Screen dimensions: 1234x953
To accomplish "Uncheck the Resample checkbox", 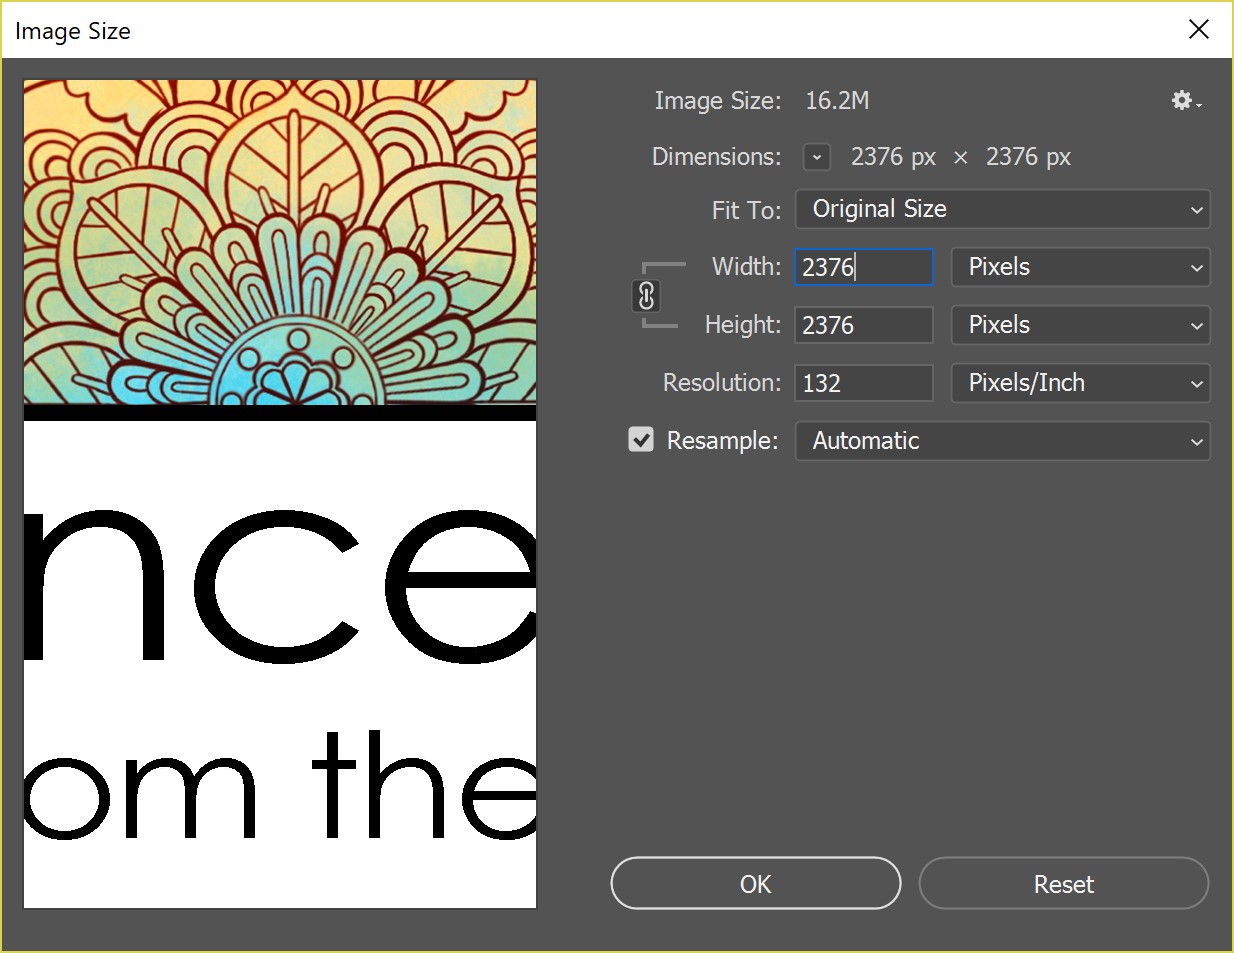I will pyautogui.click(x=641, y=440).
